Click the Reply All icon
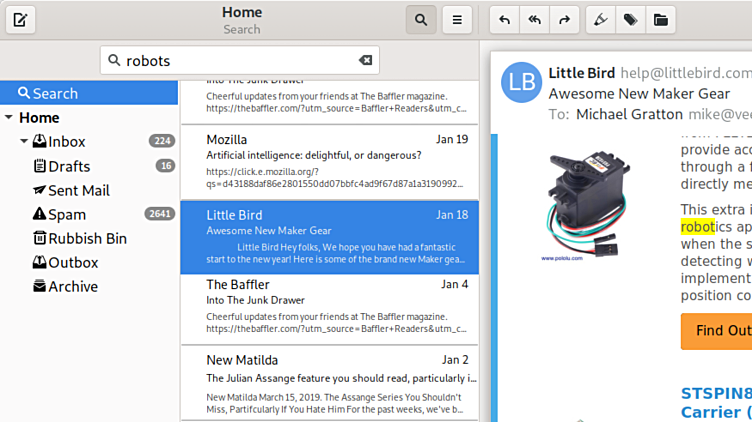The image size is (752, 423). click(535, 20)
